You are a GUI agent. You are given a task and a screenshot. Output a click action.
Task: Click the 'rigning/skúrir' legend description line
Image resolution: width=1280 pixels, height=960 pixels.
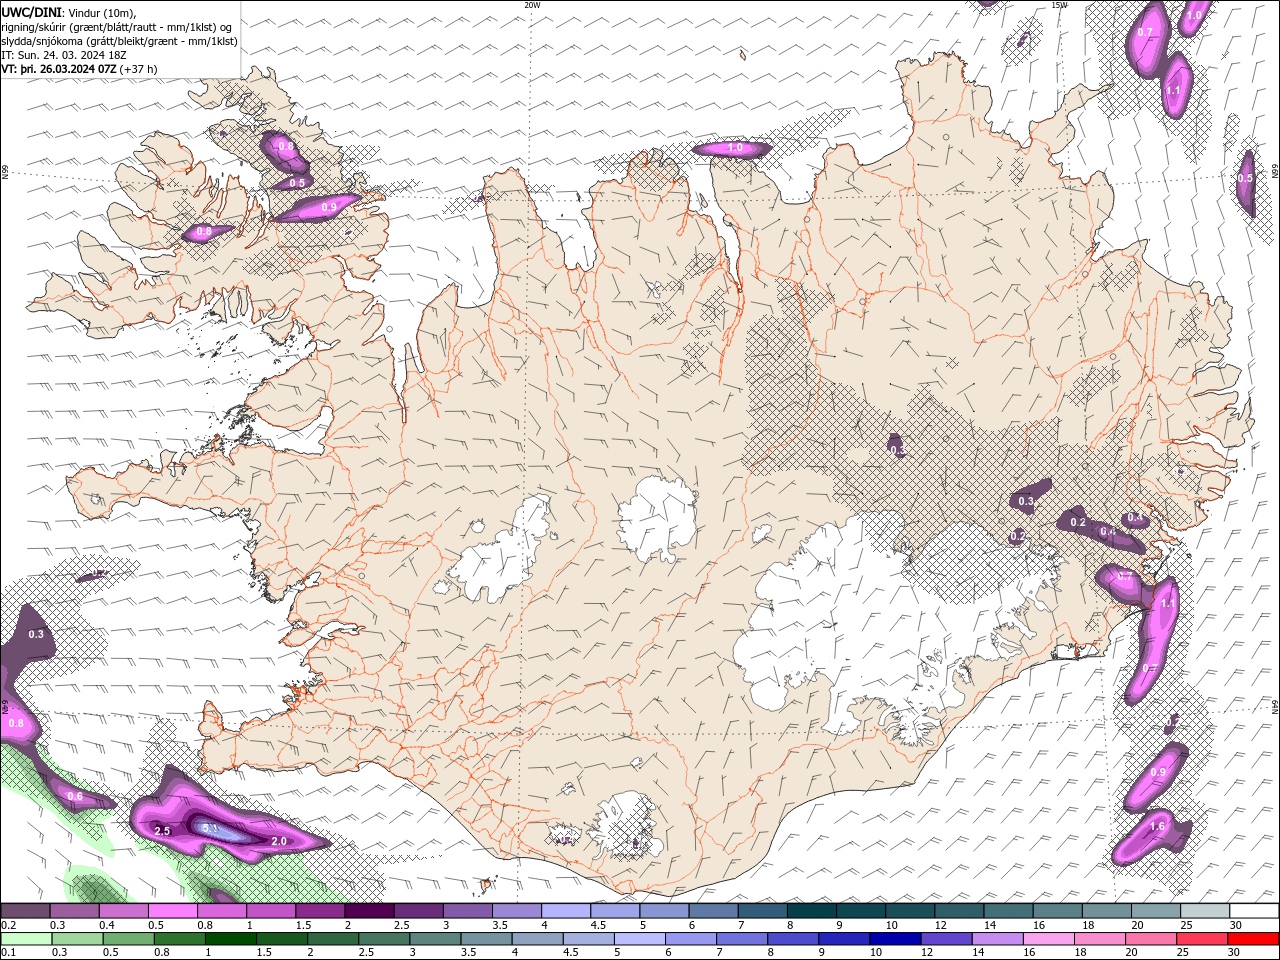point(116,27)
